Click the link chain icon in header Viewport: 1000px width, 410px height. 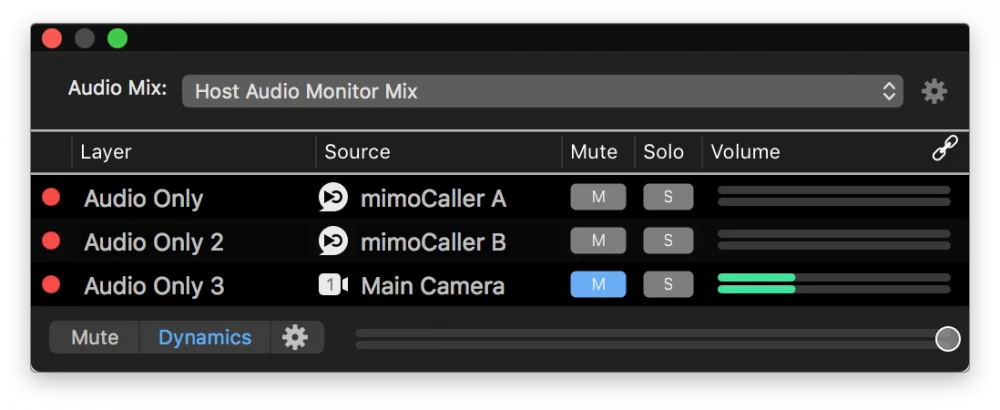point(945,149)
